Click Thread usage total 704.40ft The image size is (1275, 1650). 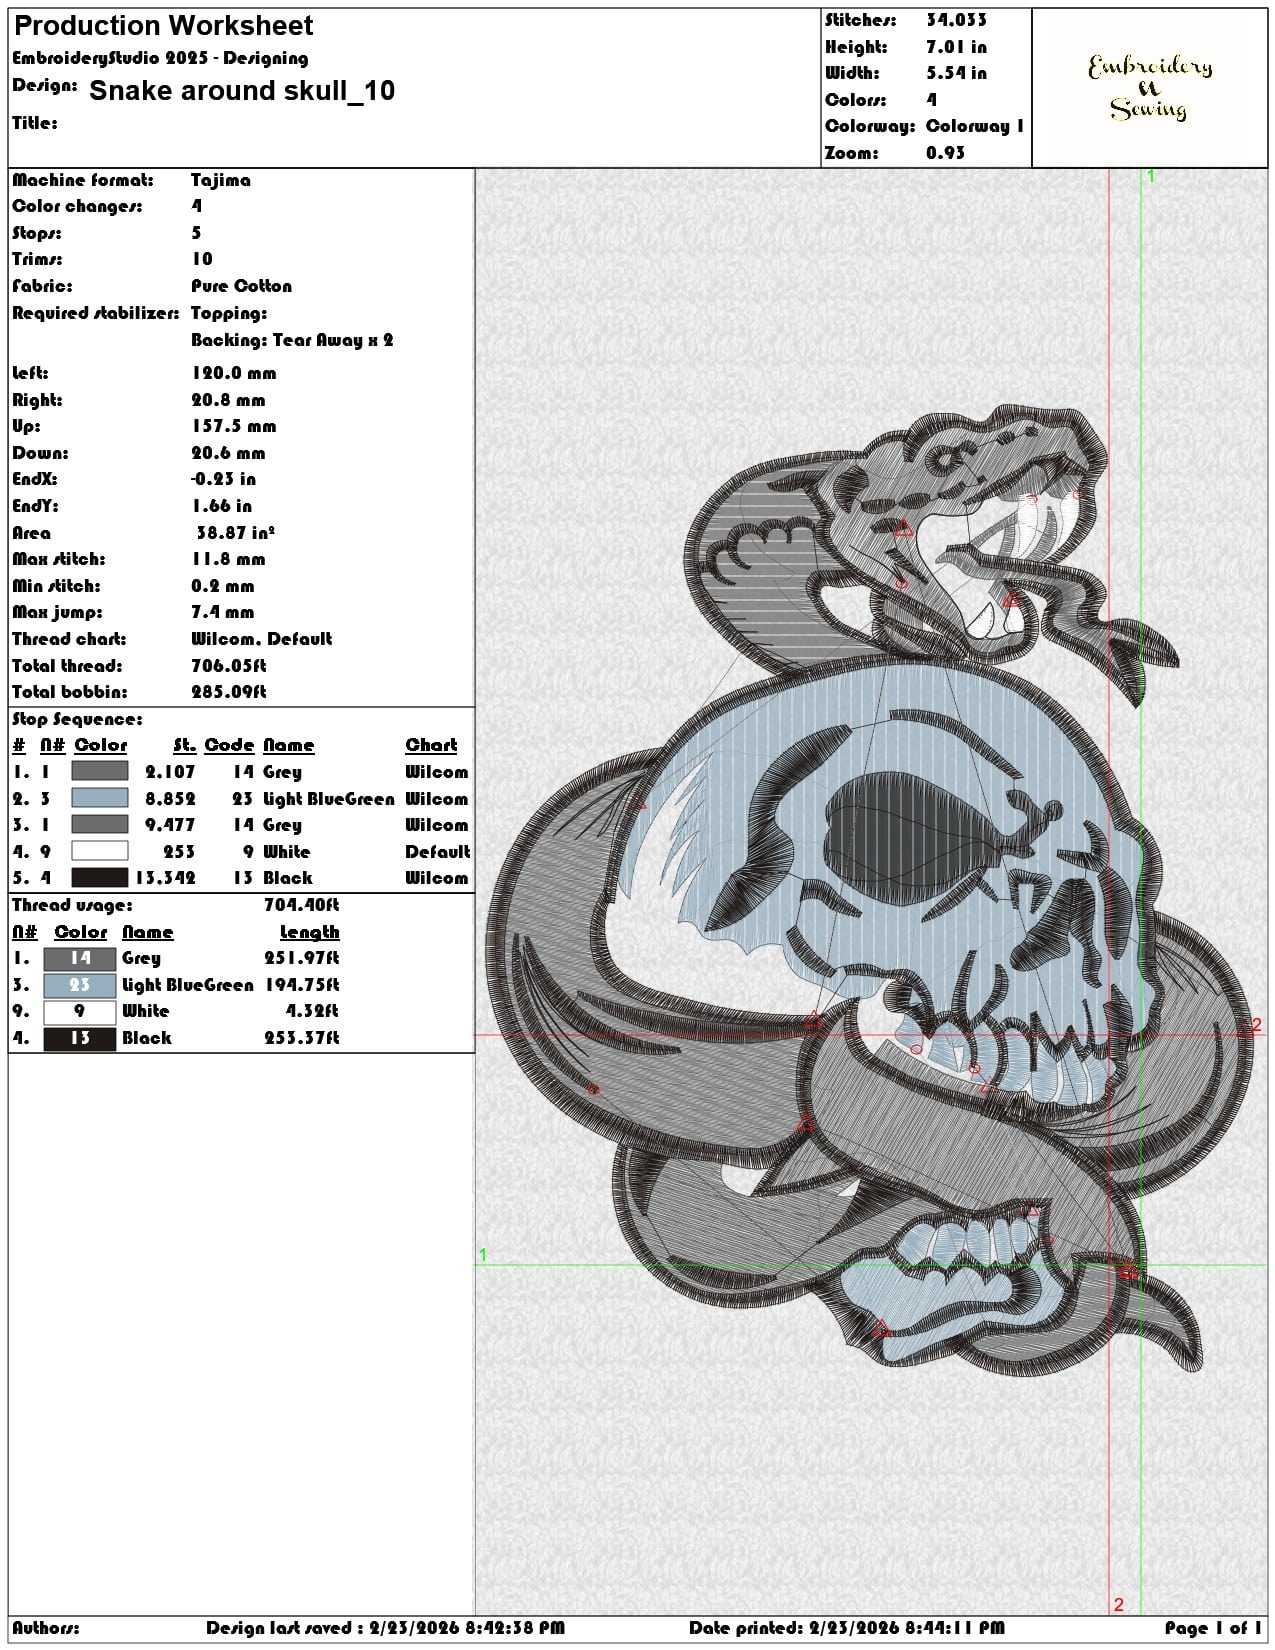(x=301, y=905)
